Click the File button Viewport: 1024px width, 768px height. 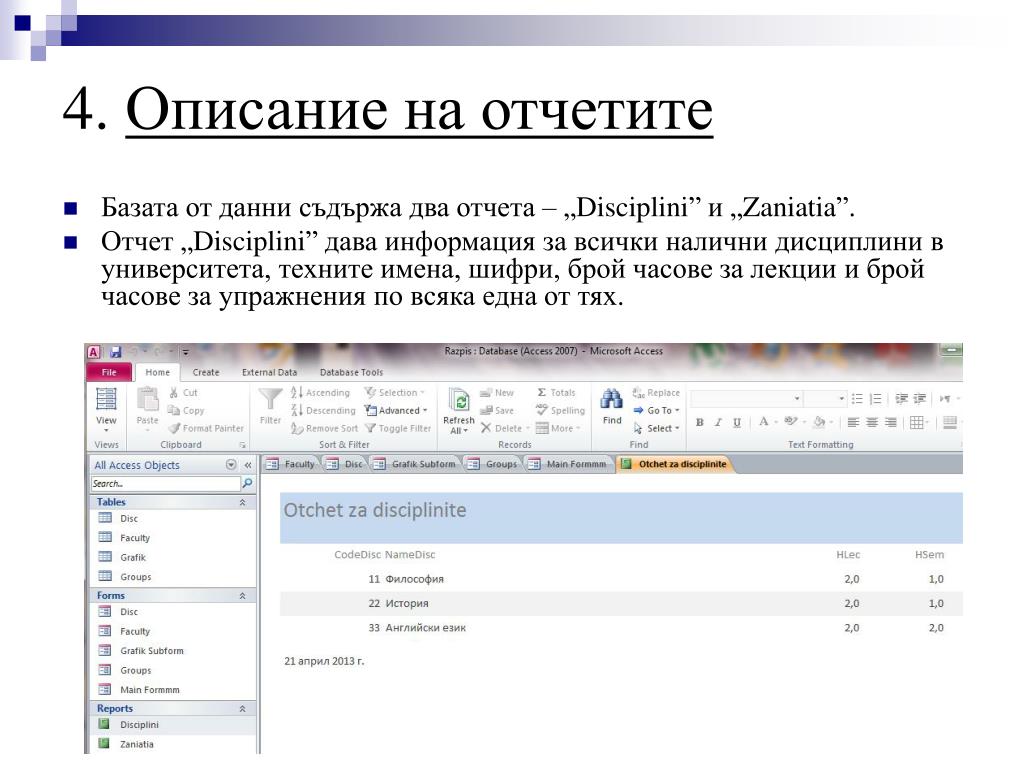coord(109,372)
